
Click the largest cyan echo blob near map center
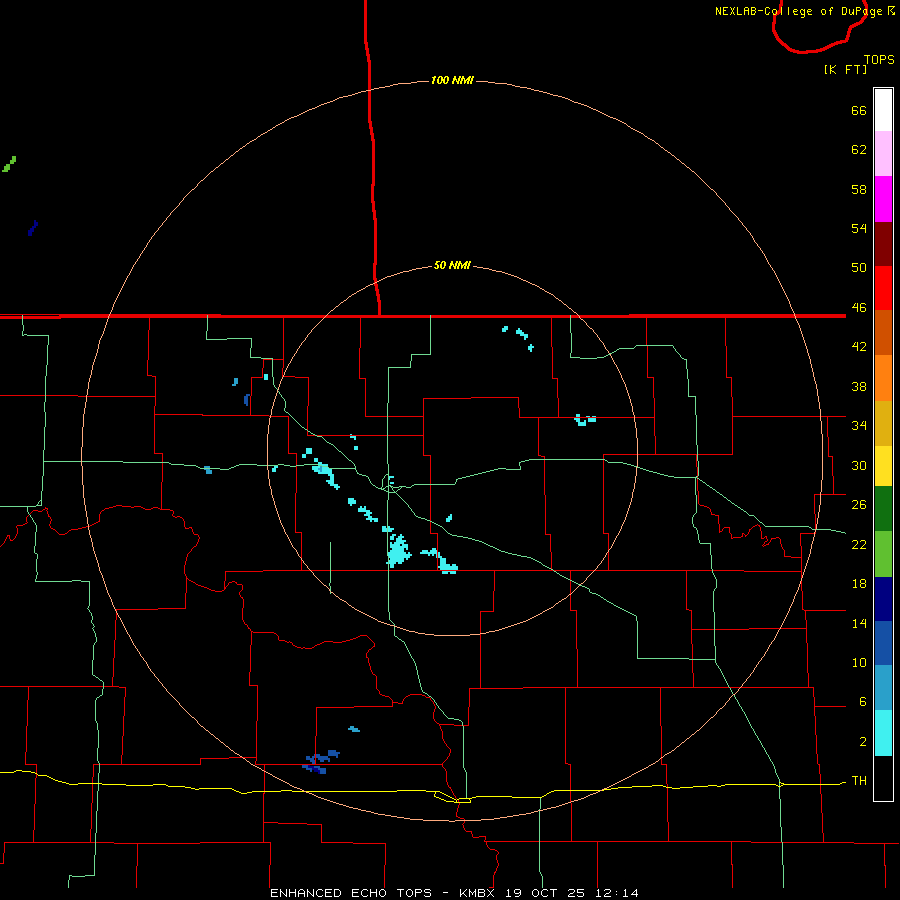pyautogui.click(x=398, y=550)
